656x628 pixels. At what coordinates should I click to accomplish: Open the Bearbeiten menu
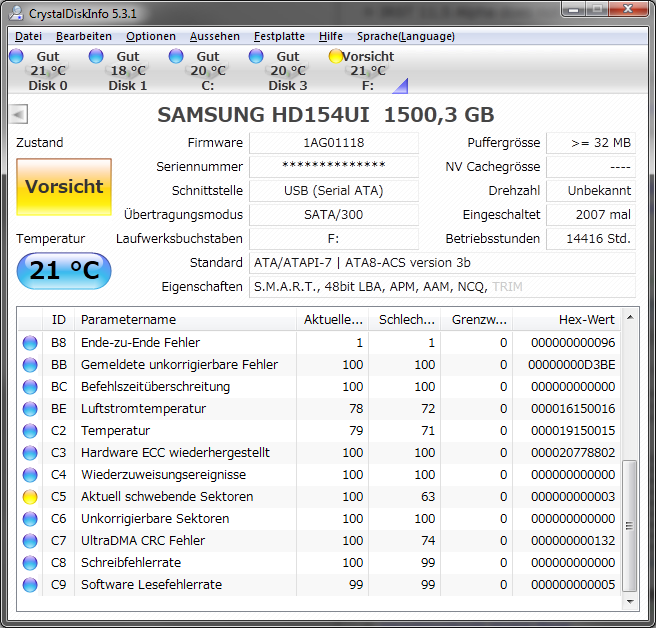(x=84, y=36)
